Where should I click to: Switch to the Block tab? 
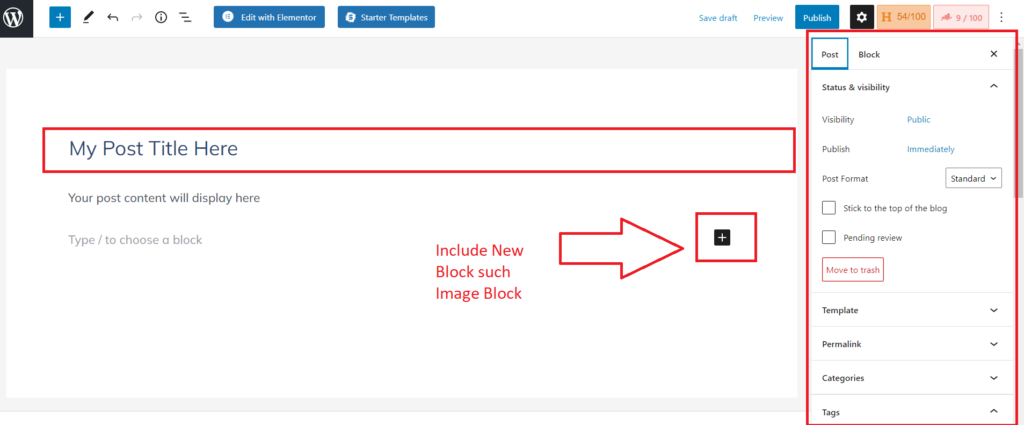coord(869,54)
